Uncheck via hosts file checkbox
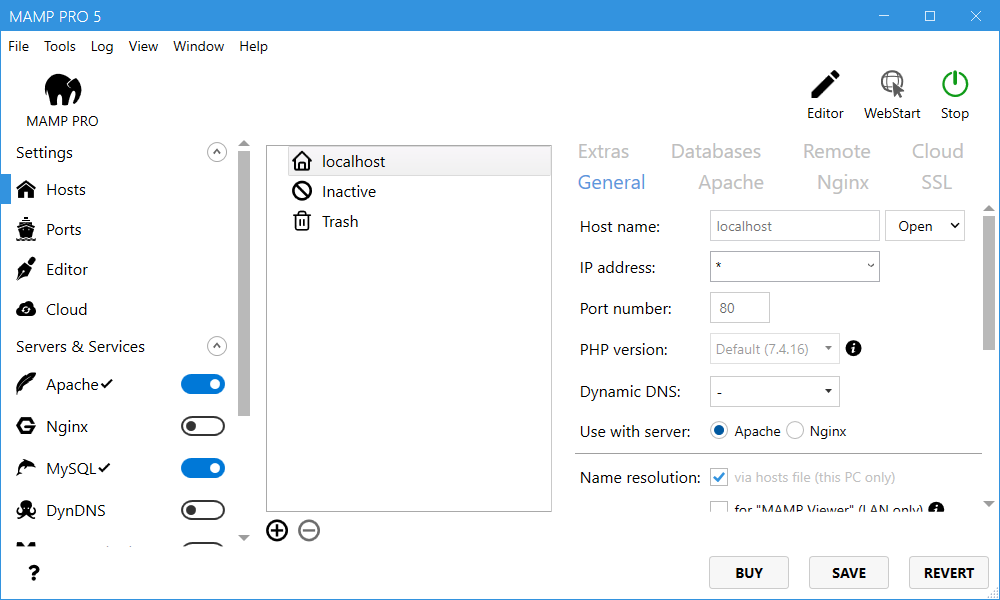The width and height of the screenshot is (1000, 600). click(x=718, y=477)
